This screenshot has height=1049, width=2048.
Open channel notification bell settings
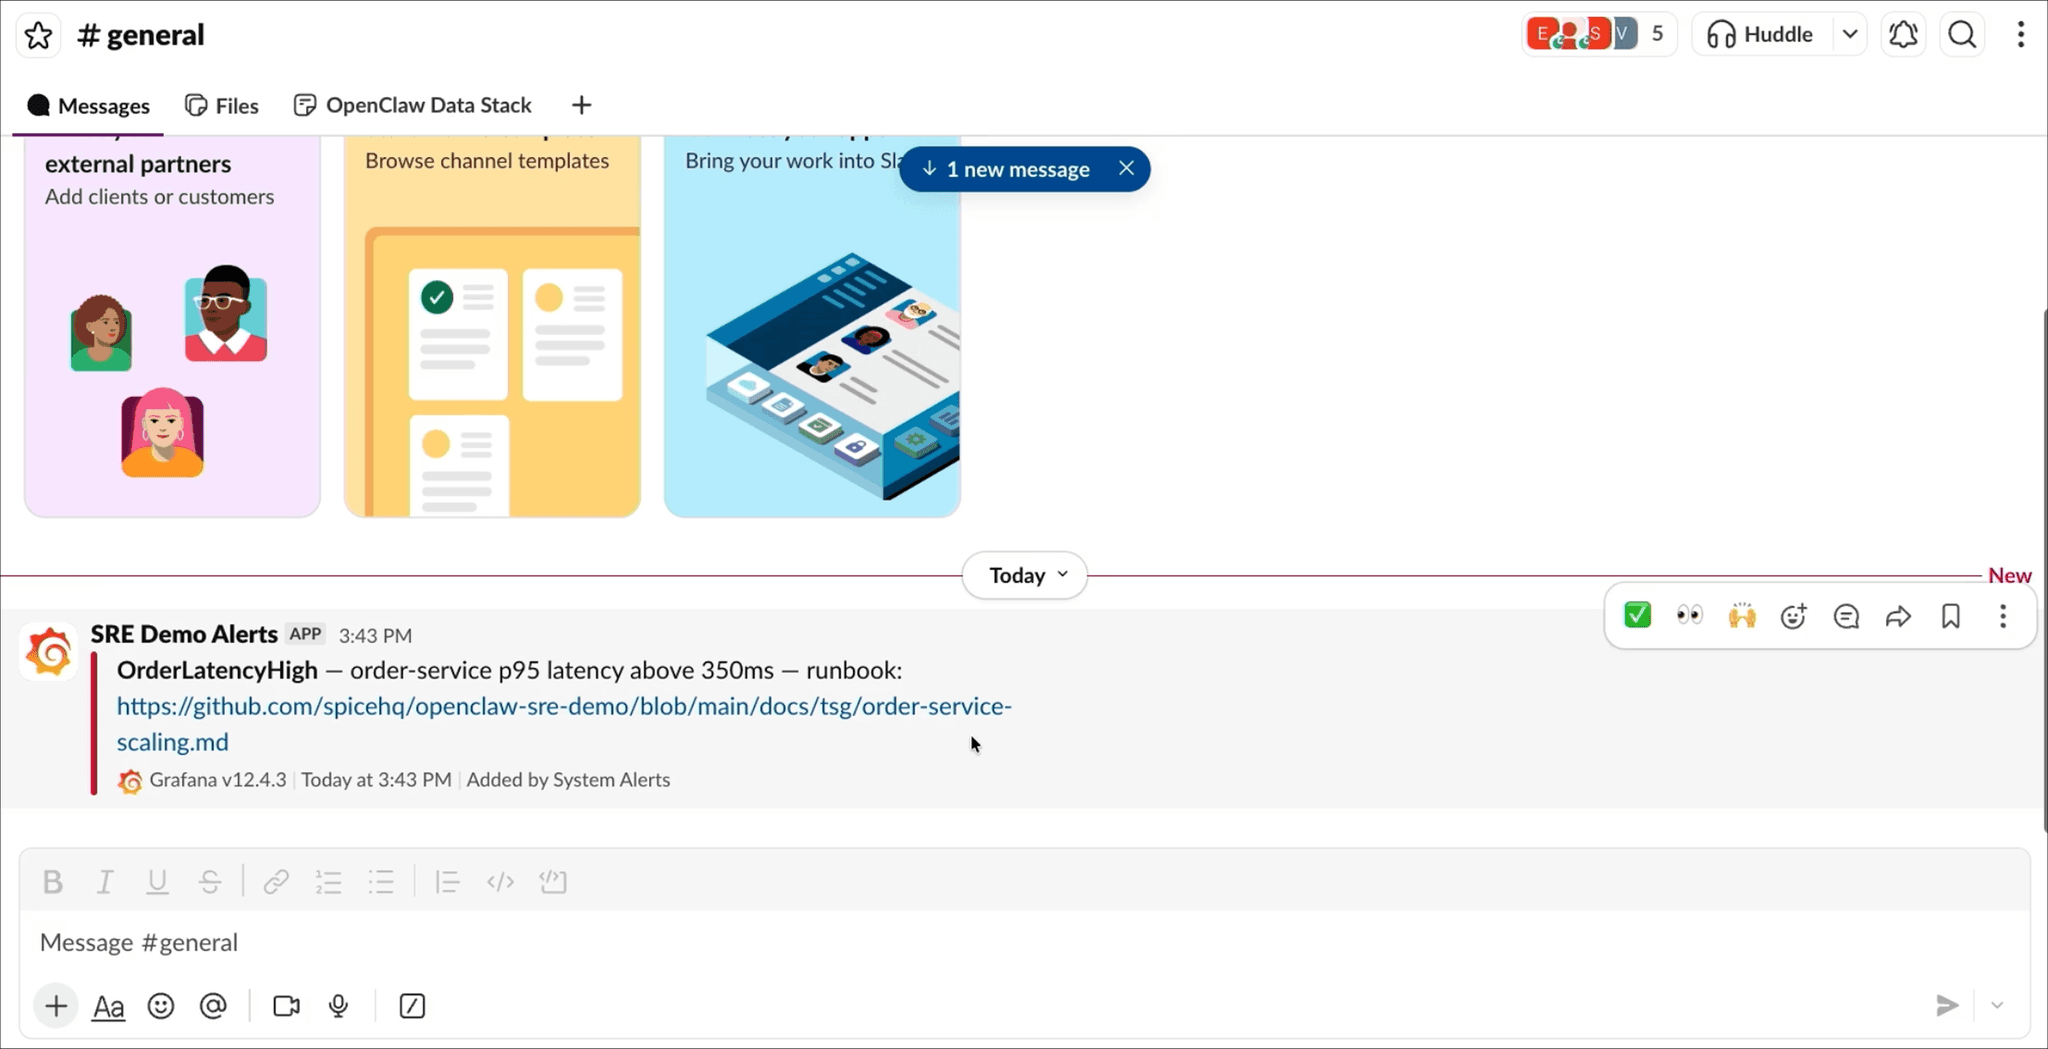[x=1903, y=35]
